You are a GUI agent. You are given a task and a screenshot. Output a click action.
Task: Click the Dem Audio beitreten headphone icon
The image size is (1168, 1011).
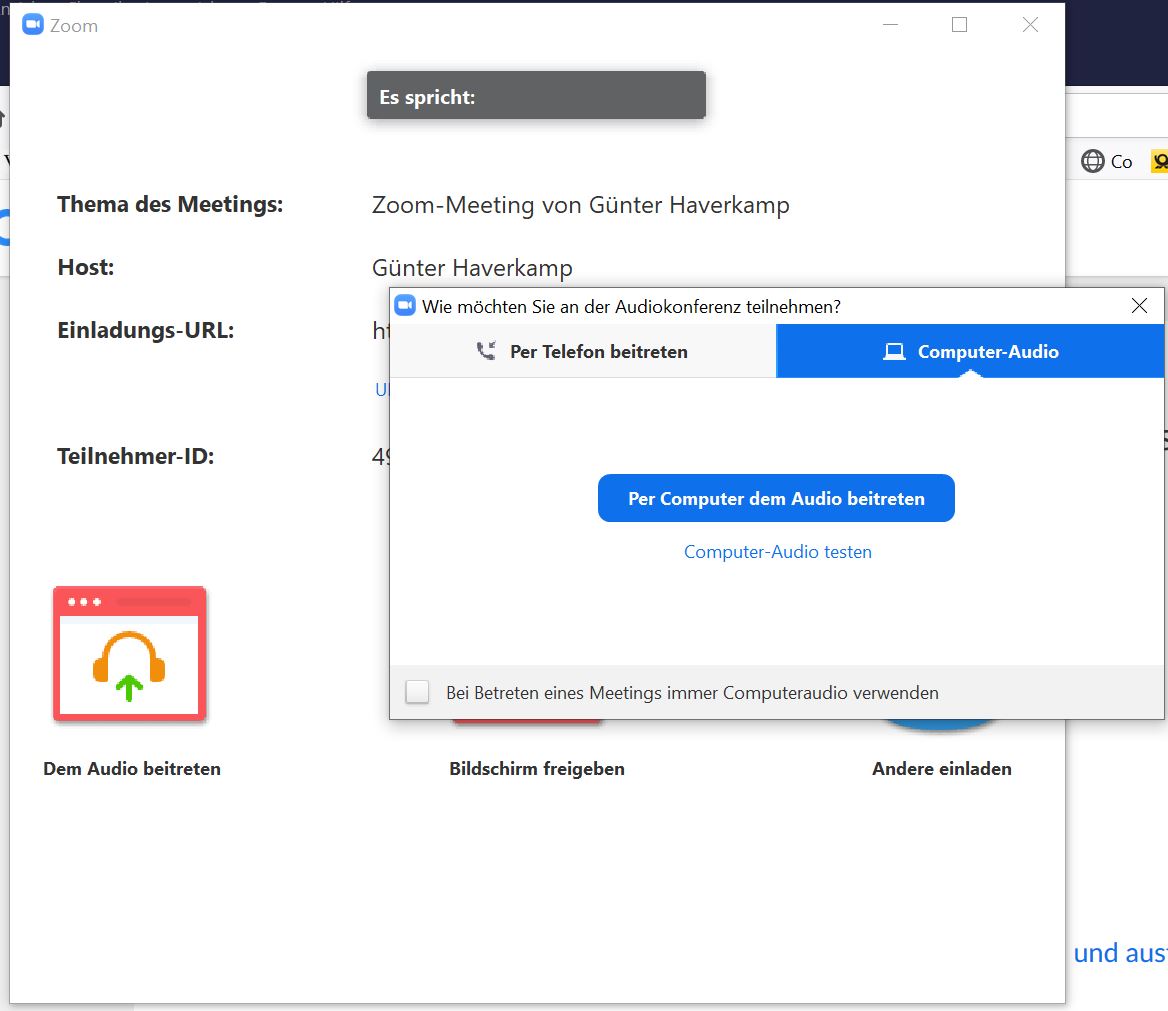130,653
